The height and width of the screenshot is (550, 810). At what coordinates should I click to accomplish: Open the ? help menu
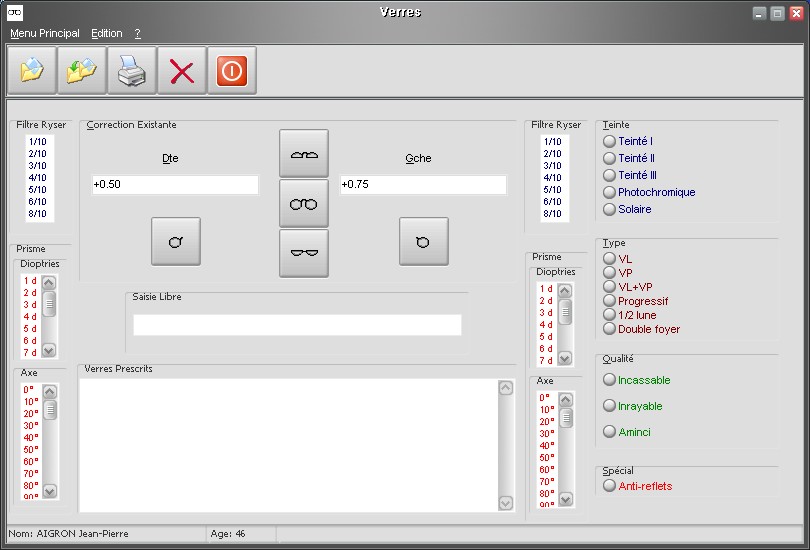coord(137,33)
